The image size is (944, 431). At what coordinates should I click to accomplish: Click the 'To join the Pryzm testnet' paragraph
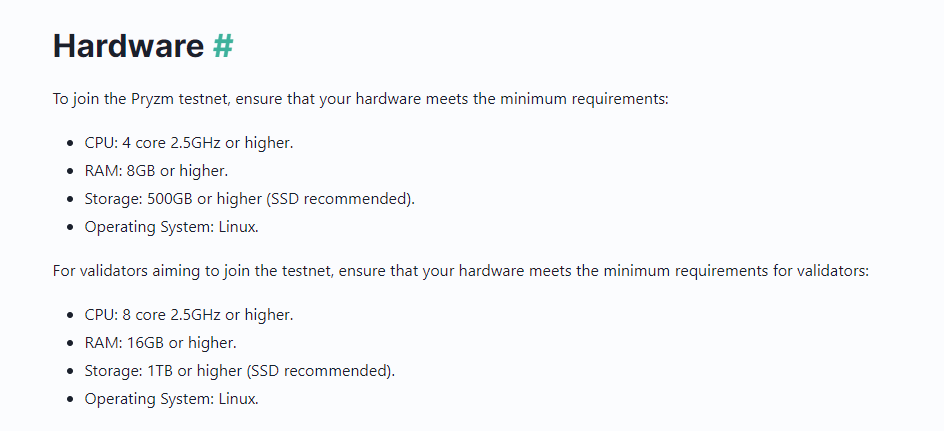(x=361, y=99)
